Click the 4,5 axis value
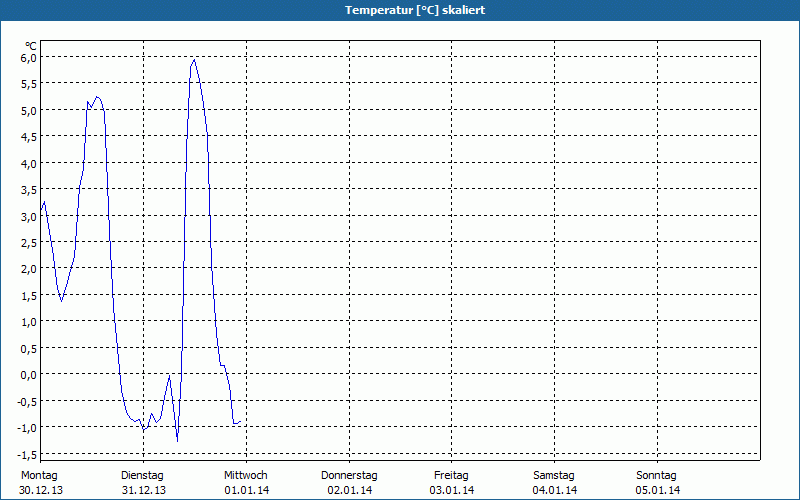The height and width of the screenshot is (500, 800). (29, 137)
